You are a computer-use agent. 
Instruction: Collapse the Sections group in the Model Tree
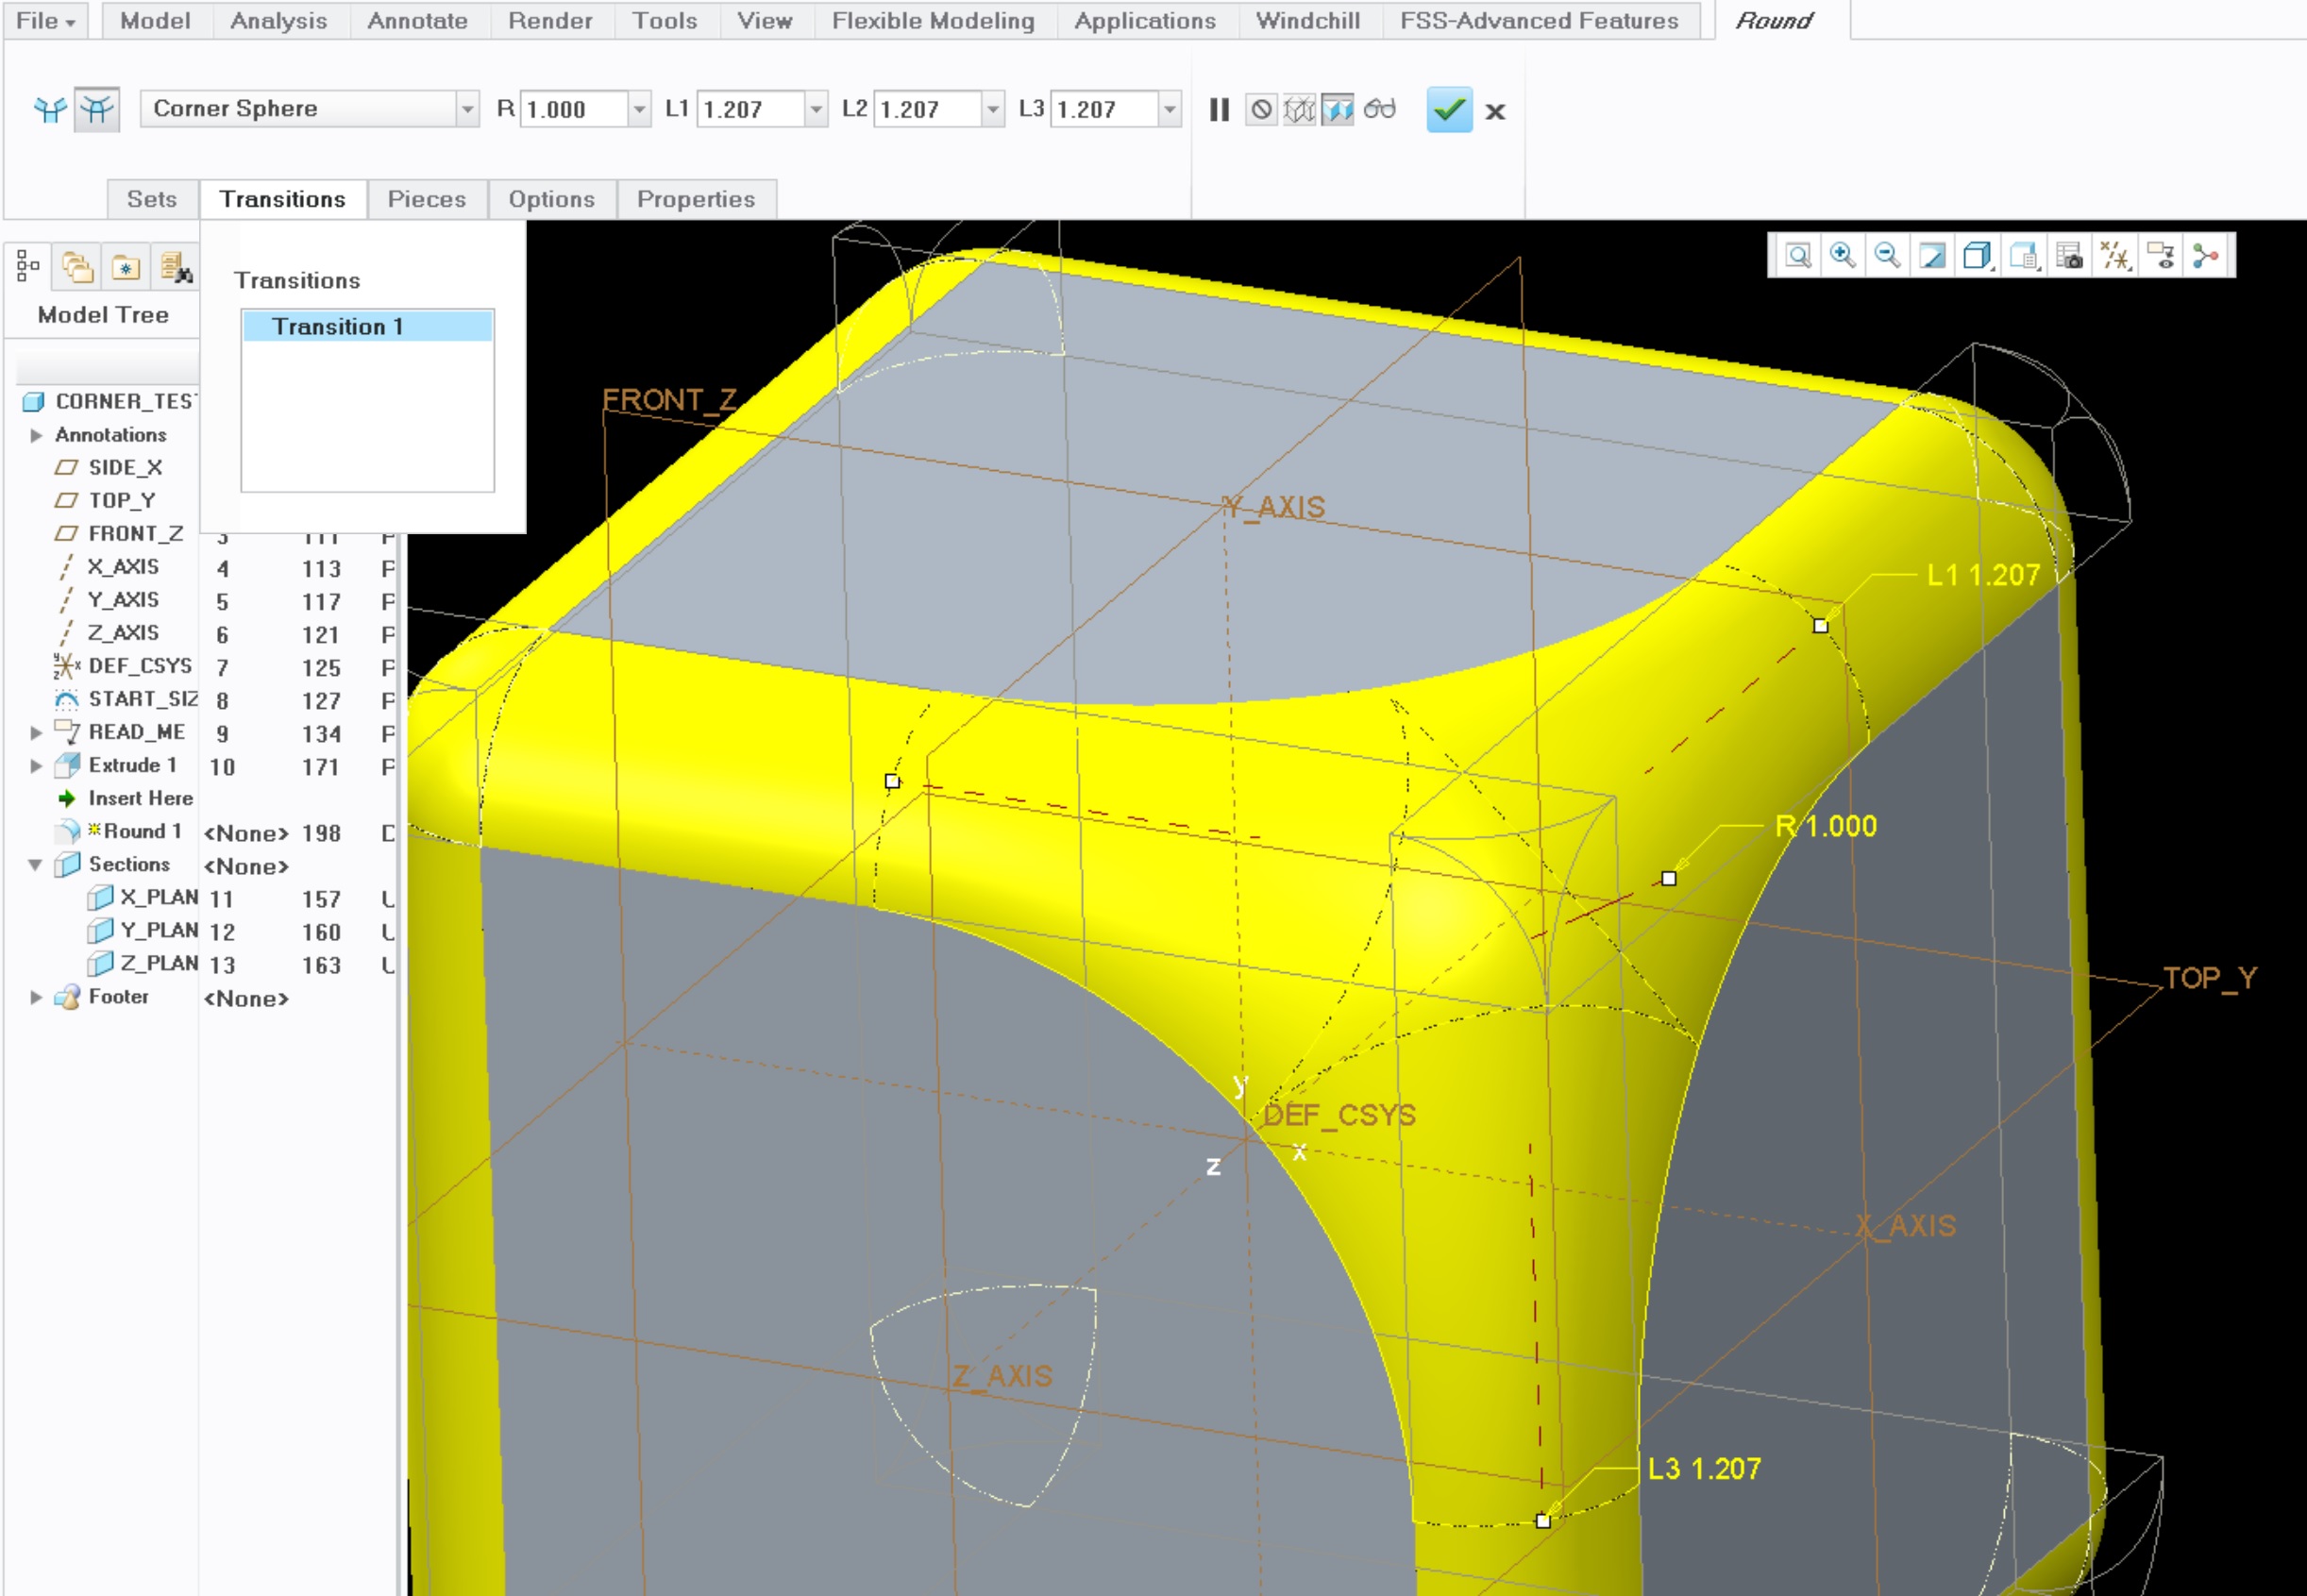[37, 864]
